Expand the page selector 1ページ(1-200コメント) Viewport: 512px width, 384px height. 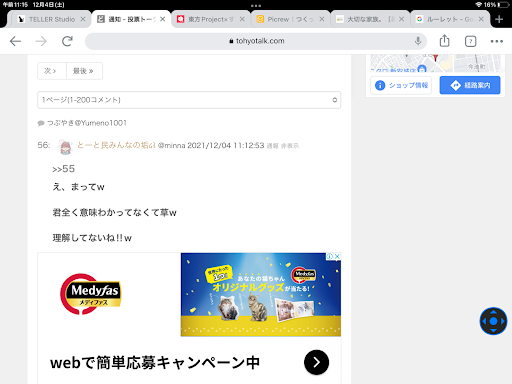[x=189, y=100]
